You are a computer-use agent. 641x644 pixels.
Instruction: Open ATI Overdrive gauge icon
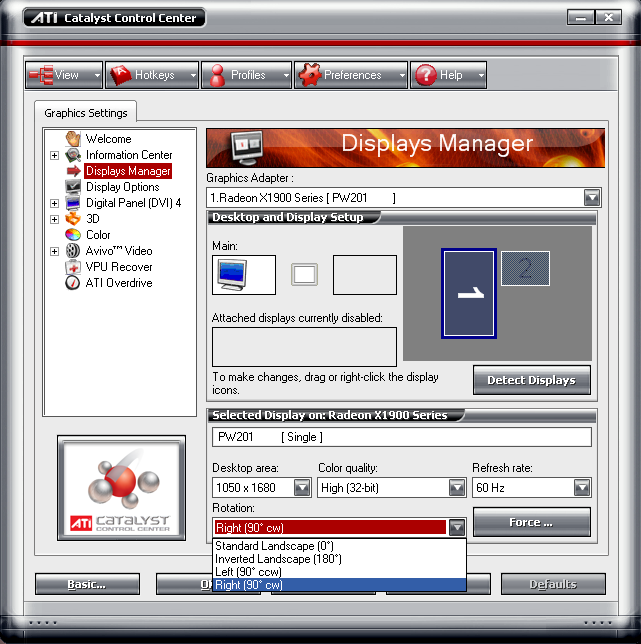(73, 283)
